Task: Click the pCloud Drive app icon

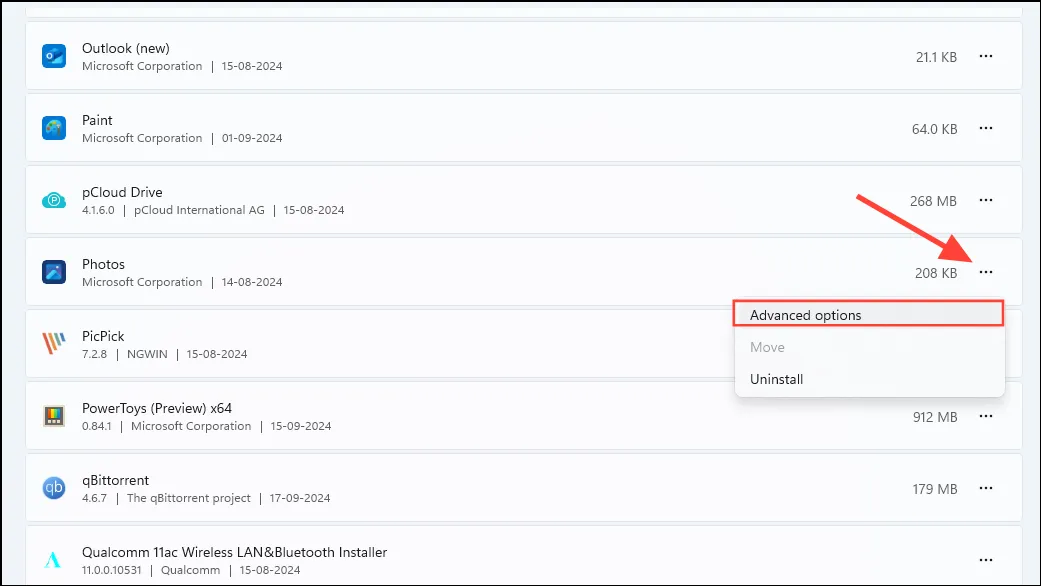Action: pyautogui.click(x=54, y=200)
